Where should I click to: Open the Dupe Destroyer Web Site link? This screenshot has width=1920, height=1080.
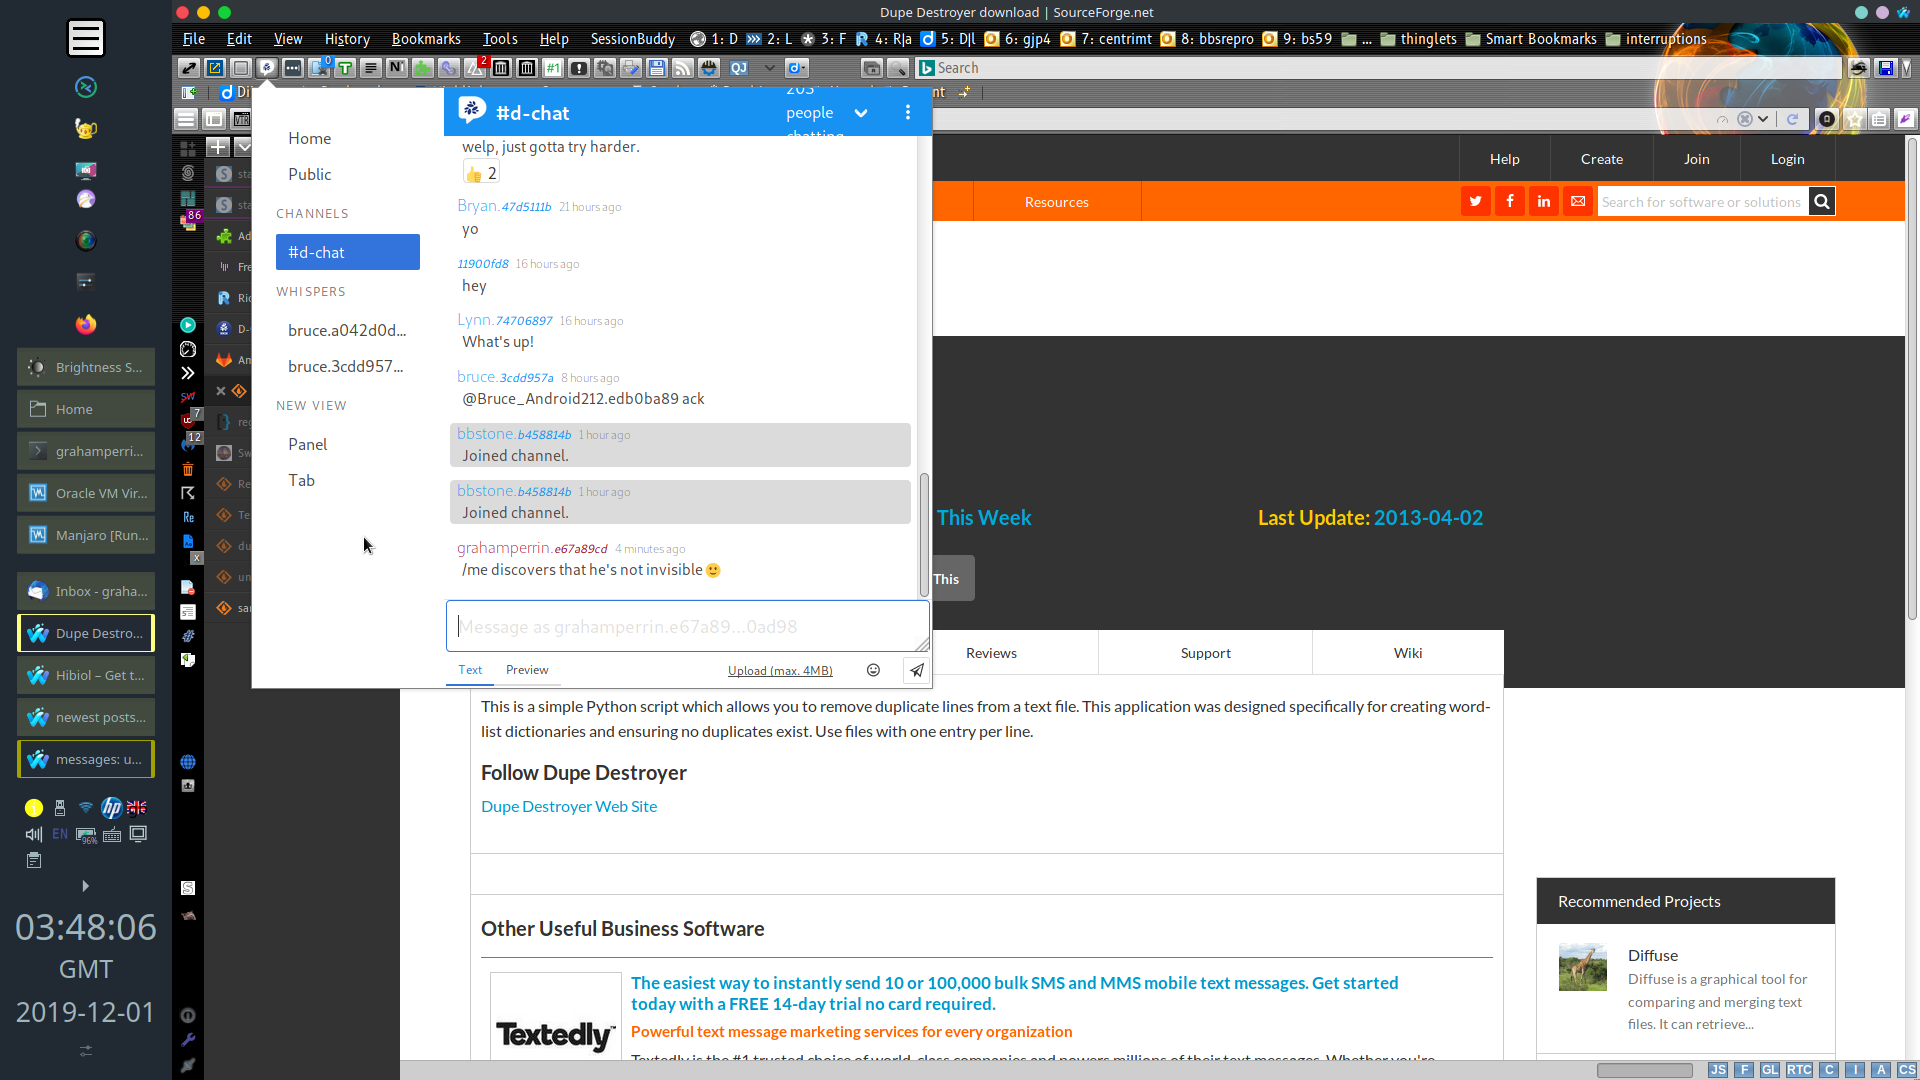point(569,806)
